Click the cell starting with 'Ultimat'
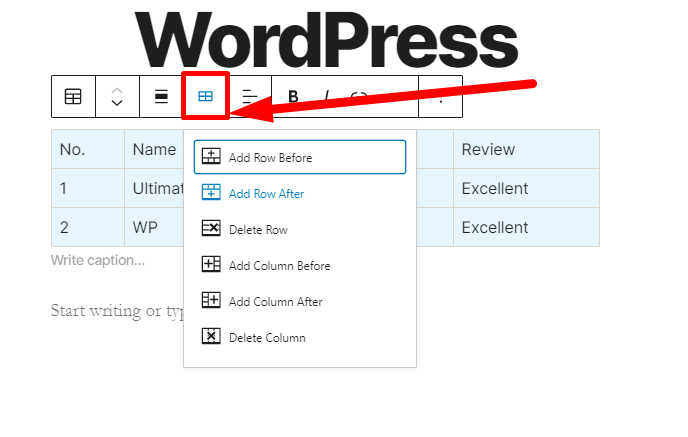Viewport: 688px width, 437px height. click(154, 188)
